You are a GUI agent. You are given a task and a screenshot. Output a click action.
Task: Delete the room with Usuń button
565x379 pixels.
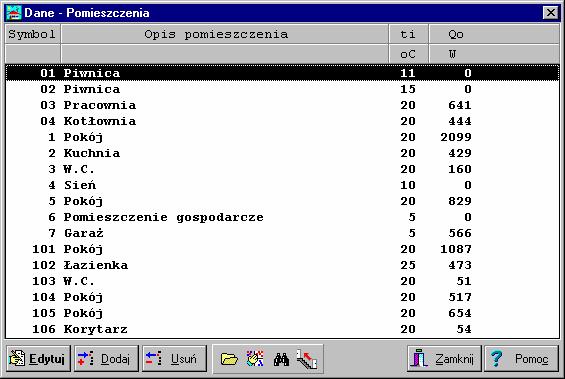[x=174, y=358]
